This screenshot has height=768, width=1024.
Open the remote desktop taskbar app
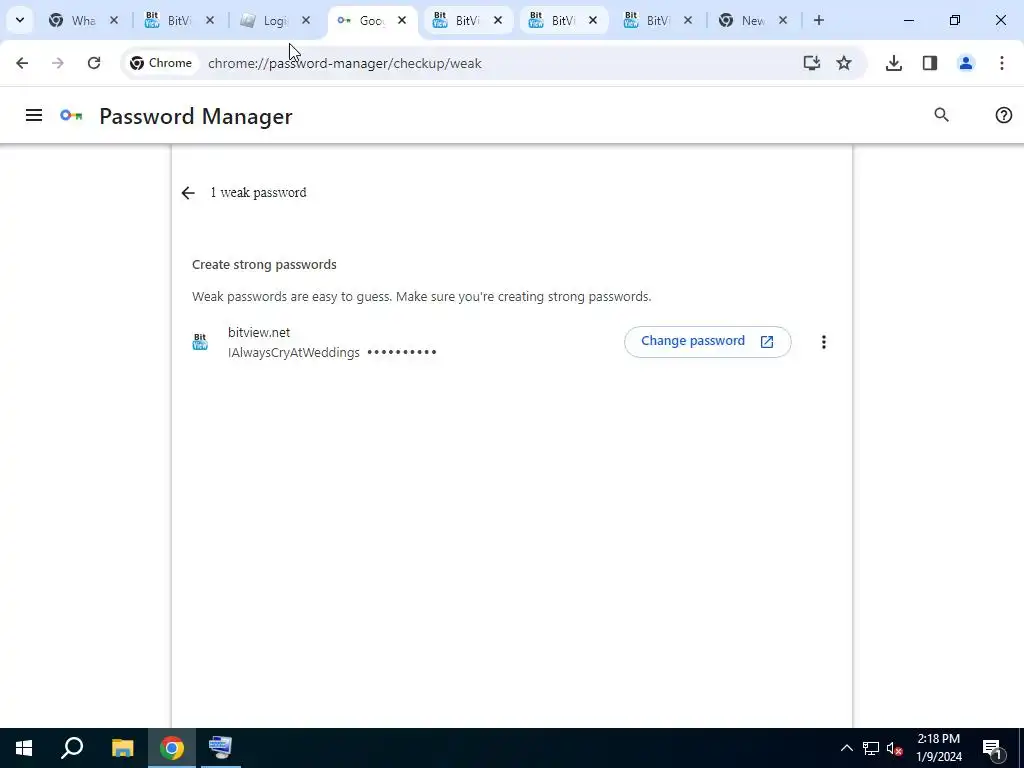[x=220, y=748]
